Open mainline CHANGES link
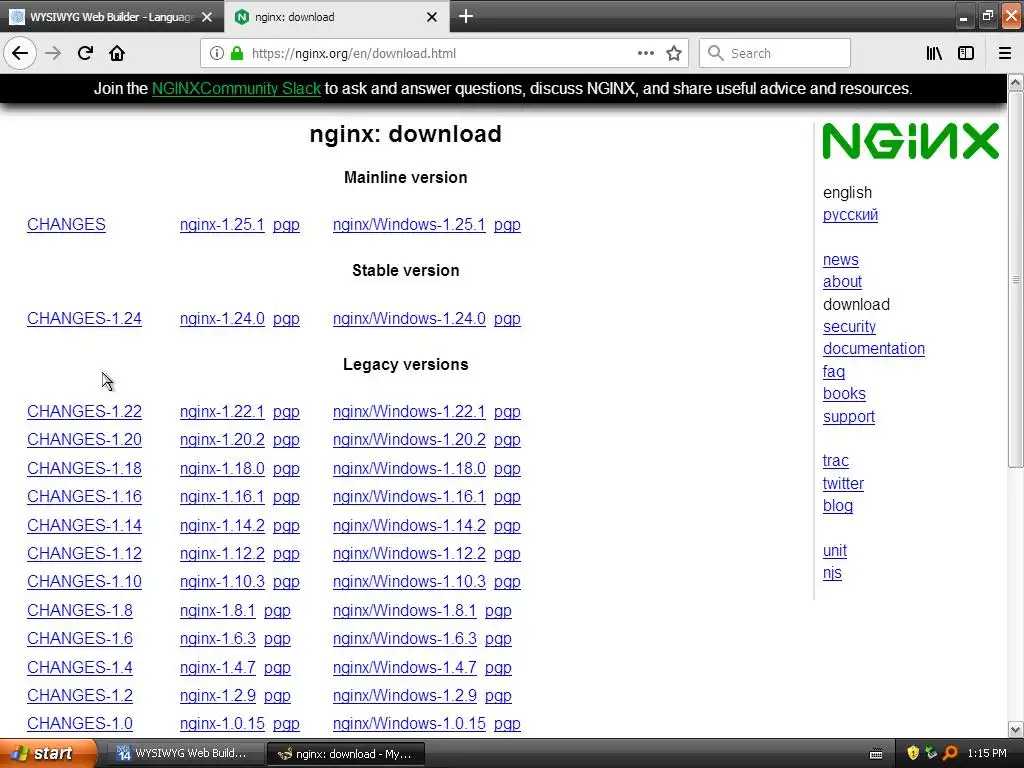The image size is (1024, 768). click(66, 225)
